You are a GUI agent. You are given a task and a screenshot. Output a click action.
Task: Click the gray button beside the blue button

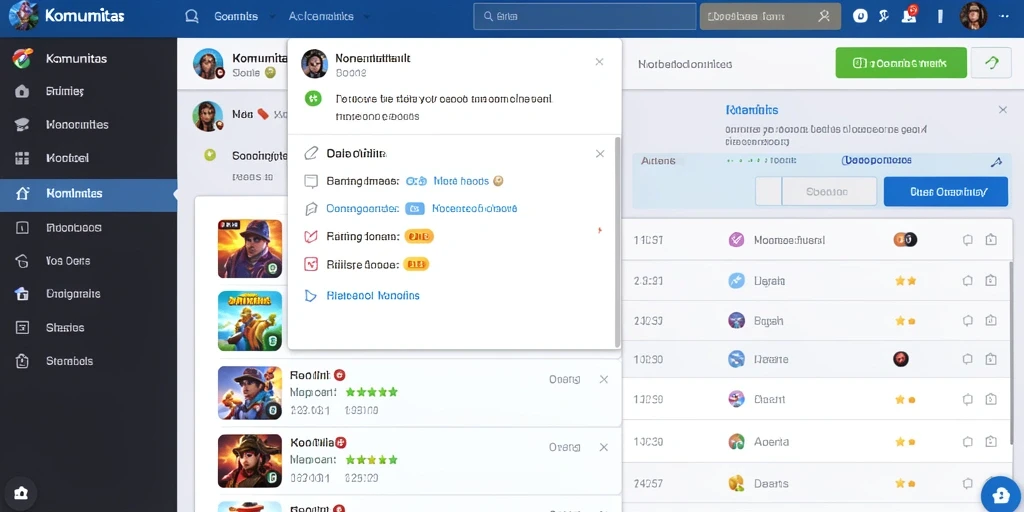pos(829,192)
